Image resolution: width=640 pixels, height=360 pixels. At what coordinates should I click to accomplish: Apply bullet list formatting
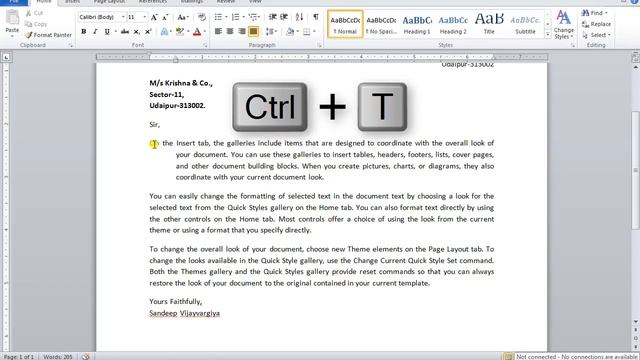218,17
